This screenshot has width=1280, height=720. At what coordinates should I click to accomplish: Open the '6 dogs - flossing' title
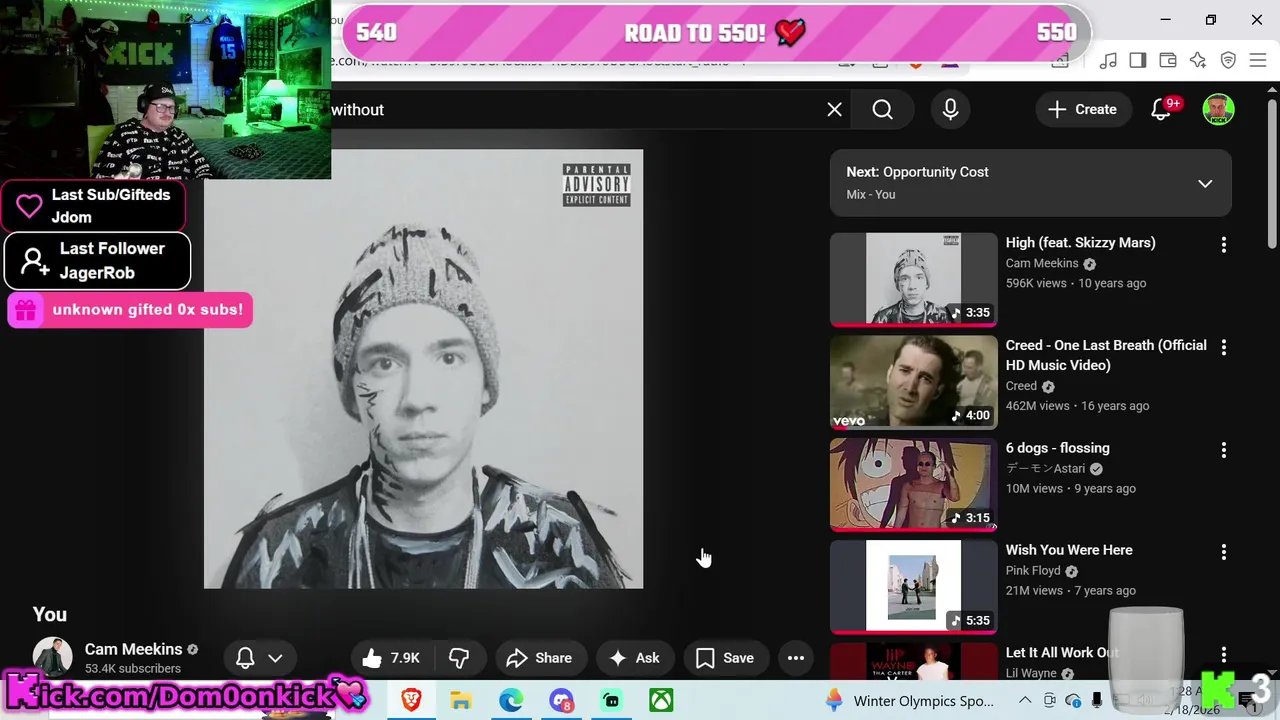click(1057, 448)
